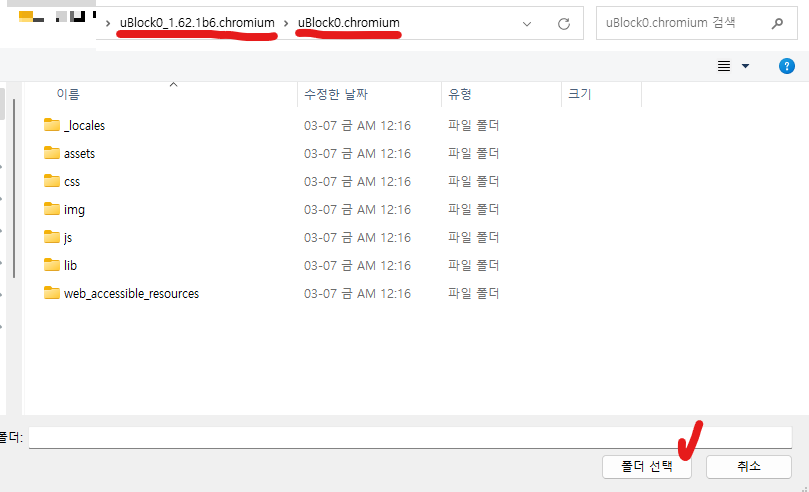
Task: Select the web_accessible_resources folder icon
Action: point(52,293)
